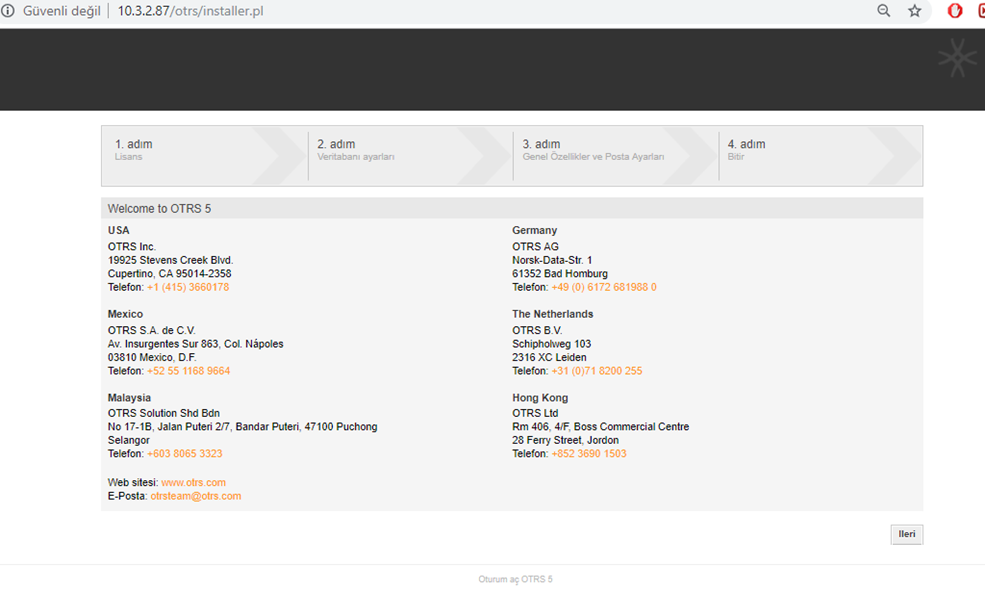Viewport: 985px width, 591px height.
Task: Click the 'Welcome to OTRS 5' heading
Action: pos(159,209)
